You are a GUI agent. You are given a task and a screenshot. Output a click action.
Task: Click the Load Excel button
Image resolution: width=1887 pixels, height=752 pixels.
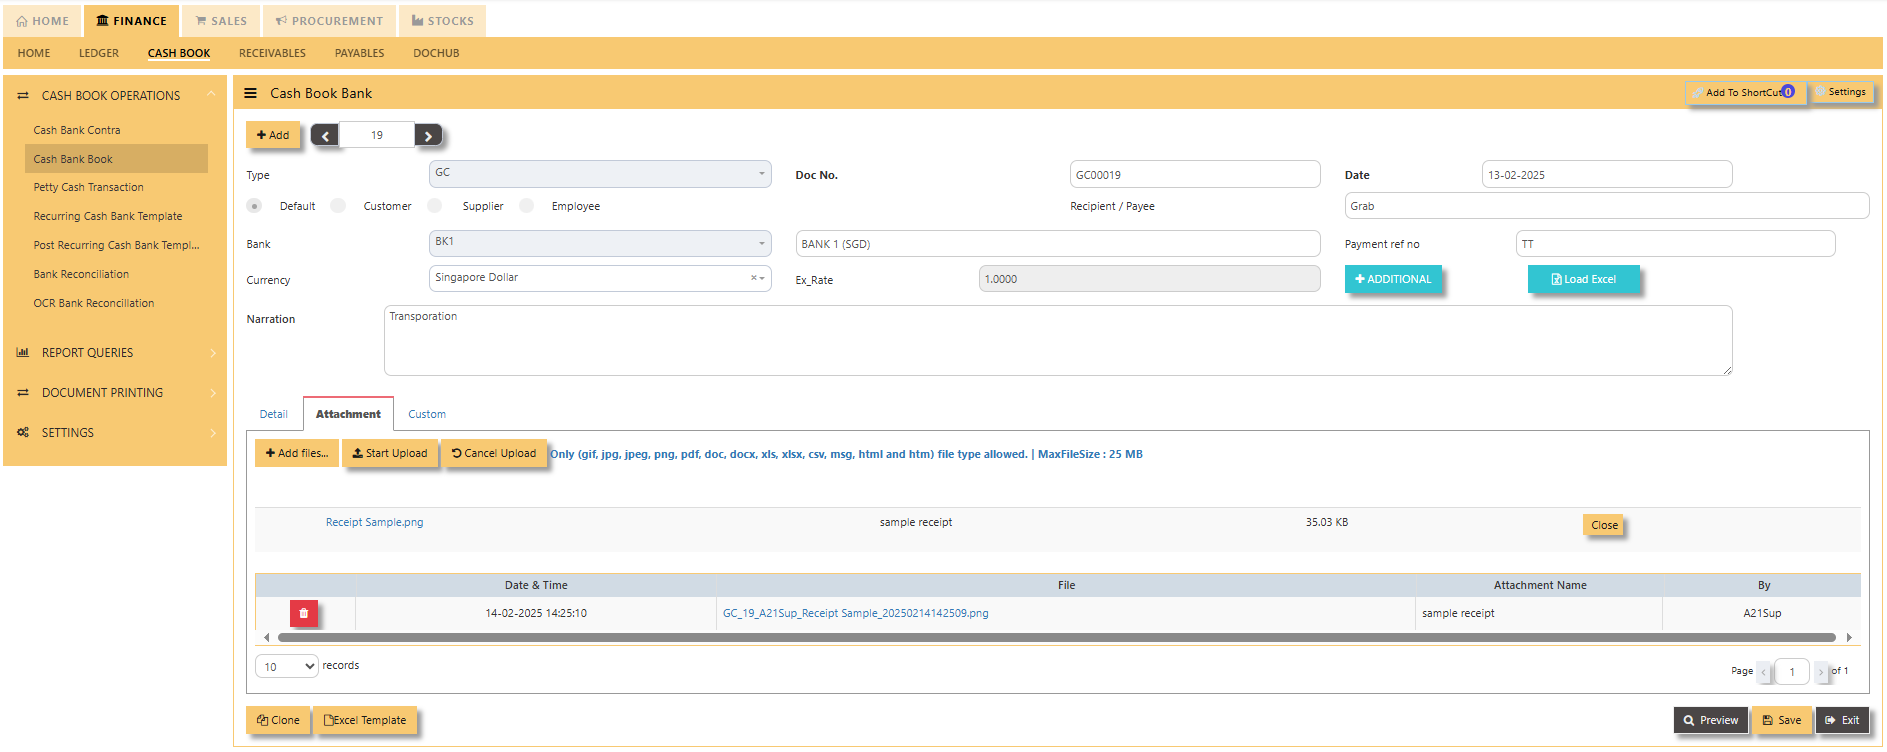click(x=1583, y=280)
